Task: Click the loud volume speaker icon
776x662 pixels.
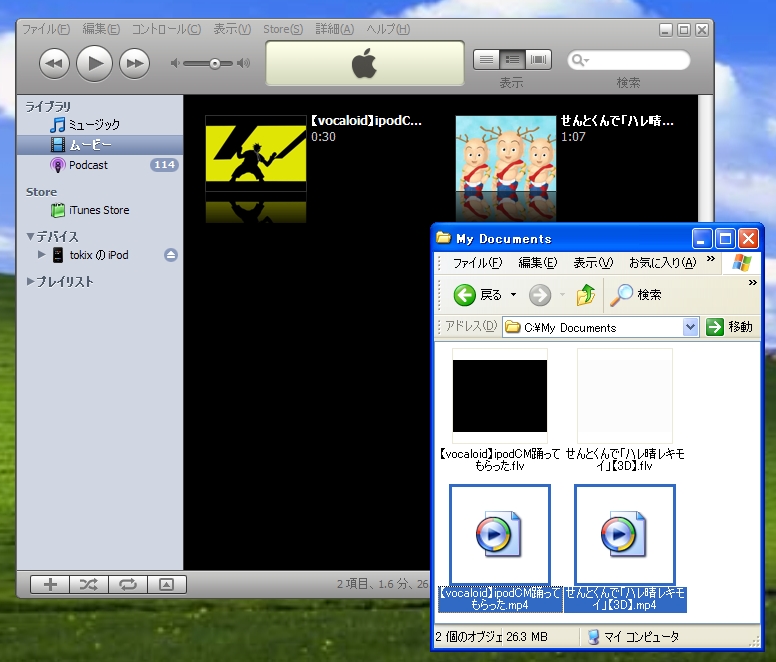Action: click(243, 63)
